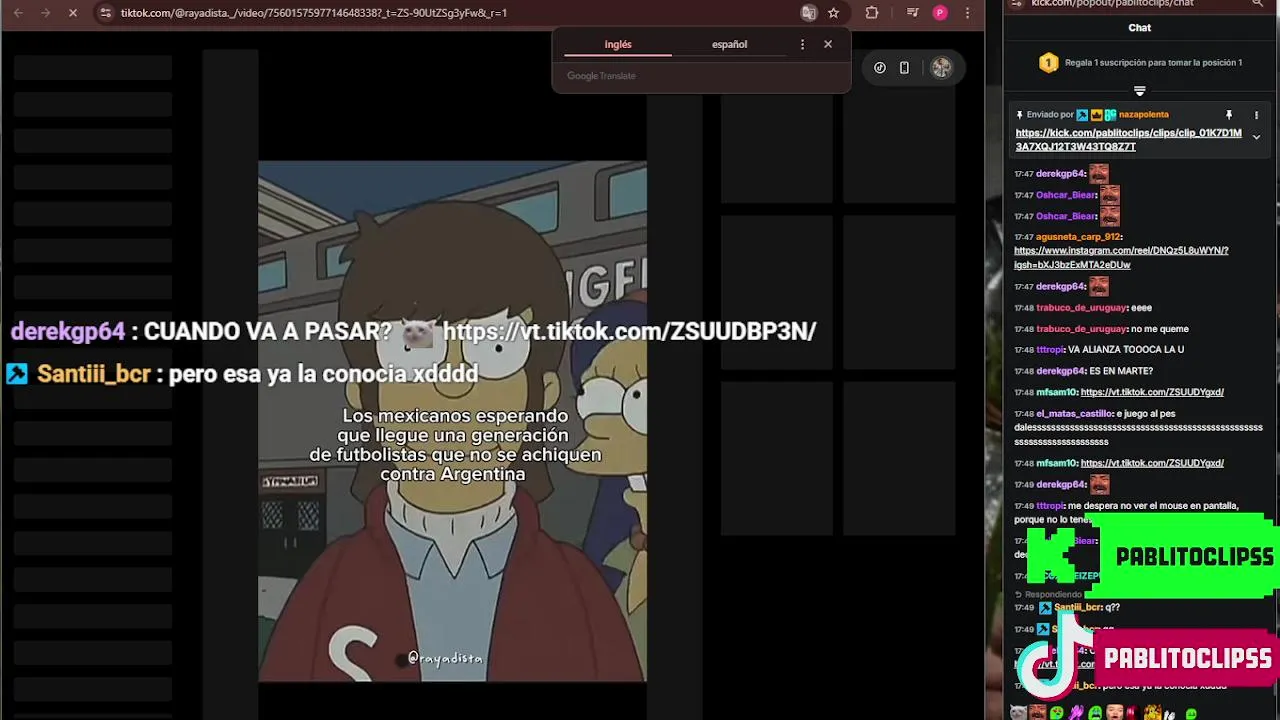Open the Chrome extensions puzzle icon
This screenshot has height=720, width=1280.
pyautogui.click(x=872, y=13)
